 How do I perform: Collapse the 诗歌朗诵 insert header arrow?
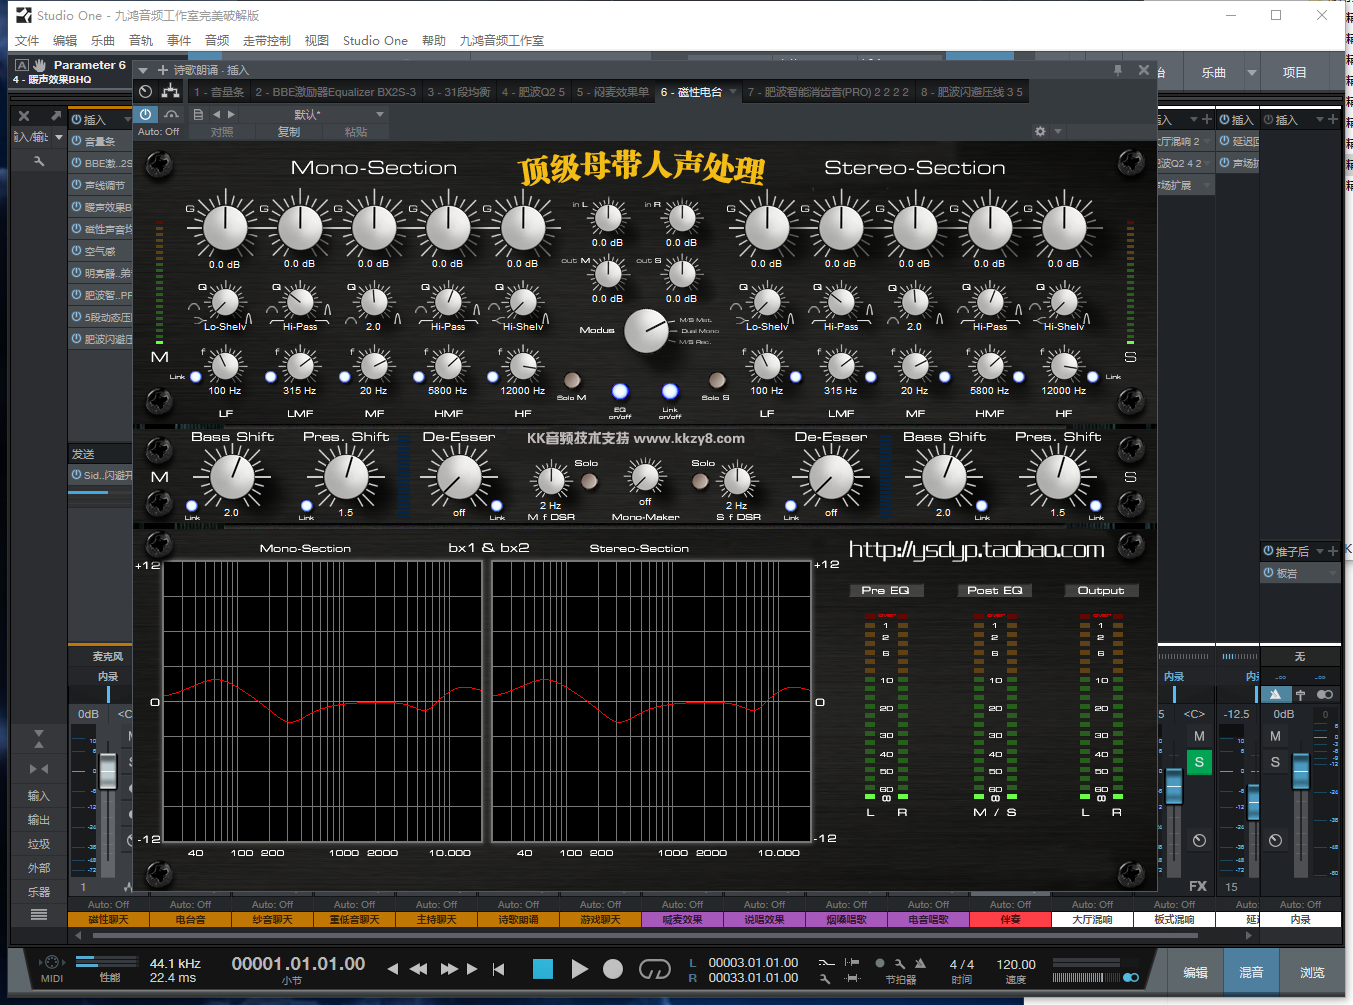143,70
